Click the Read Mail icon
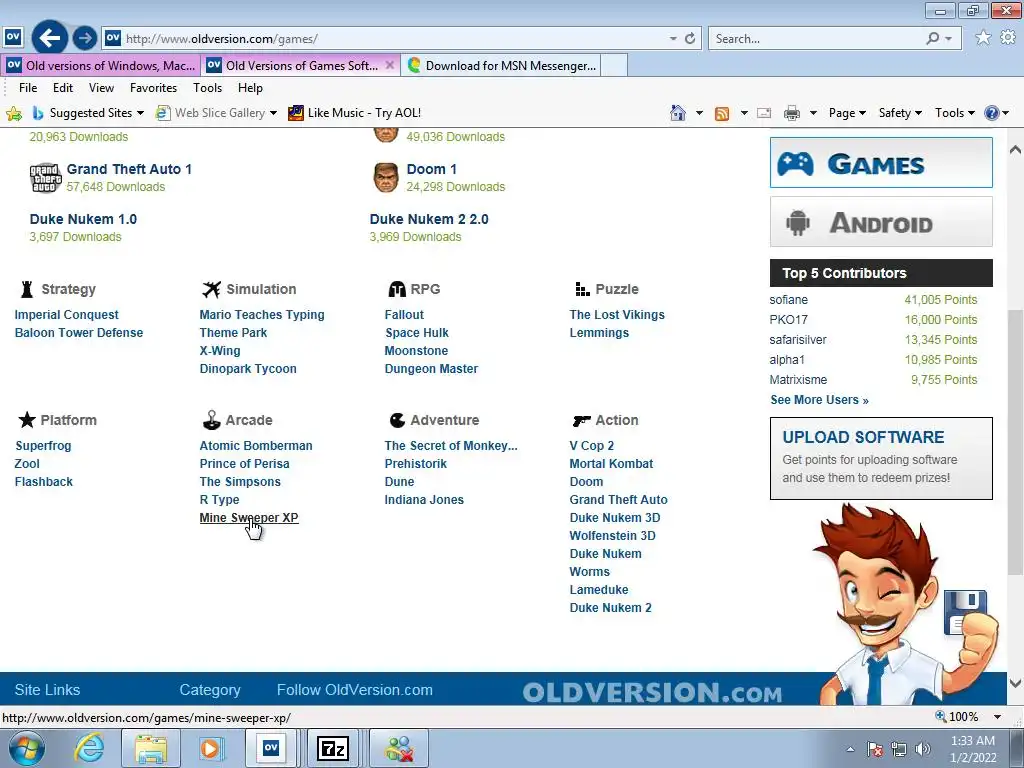Viewport: 1024px width, 768px height. 764,114
